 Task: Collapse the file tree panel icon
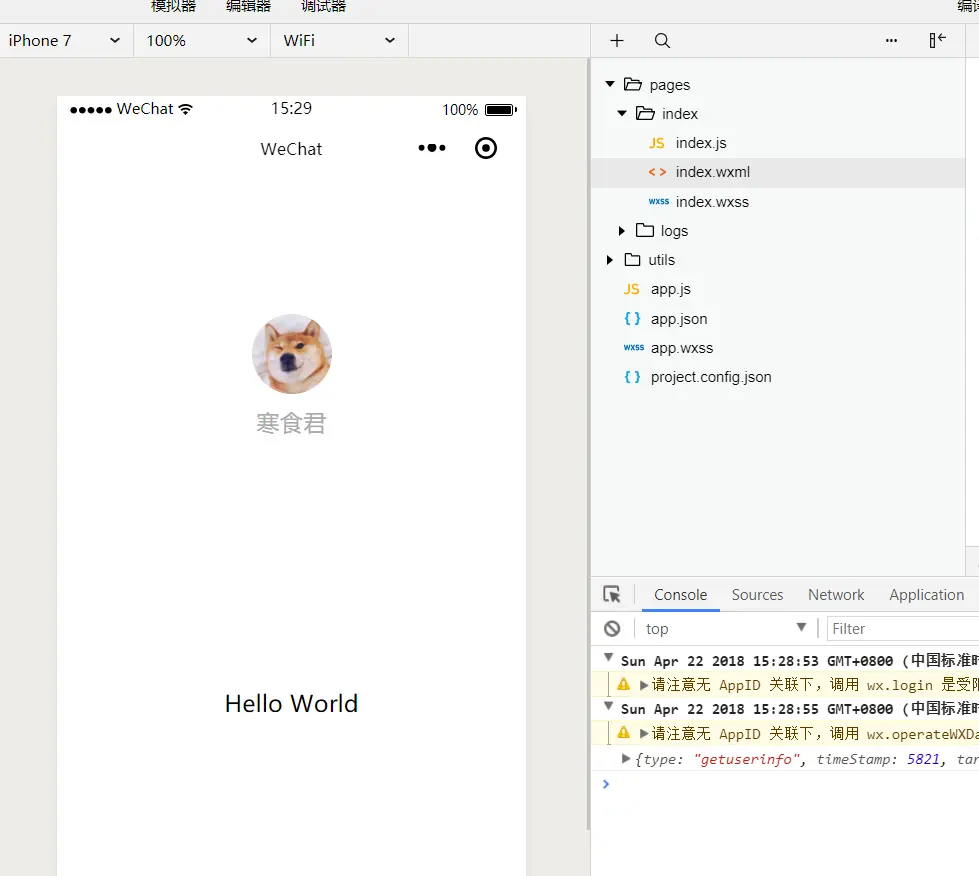(937, 40)
